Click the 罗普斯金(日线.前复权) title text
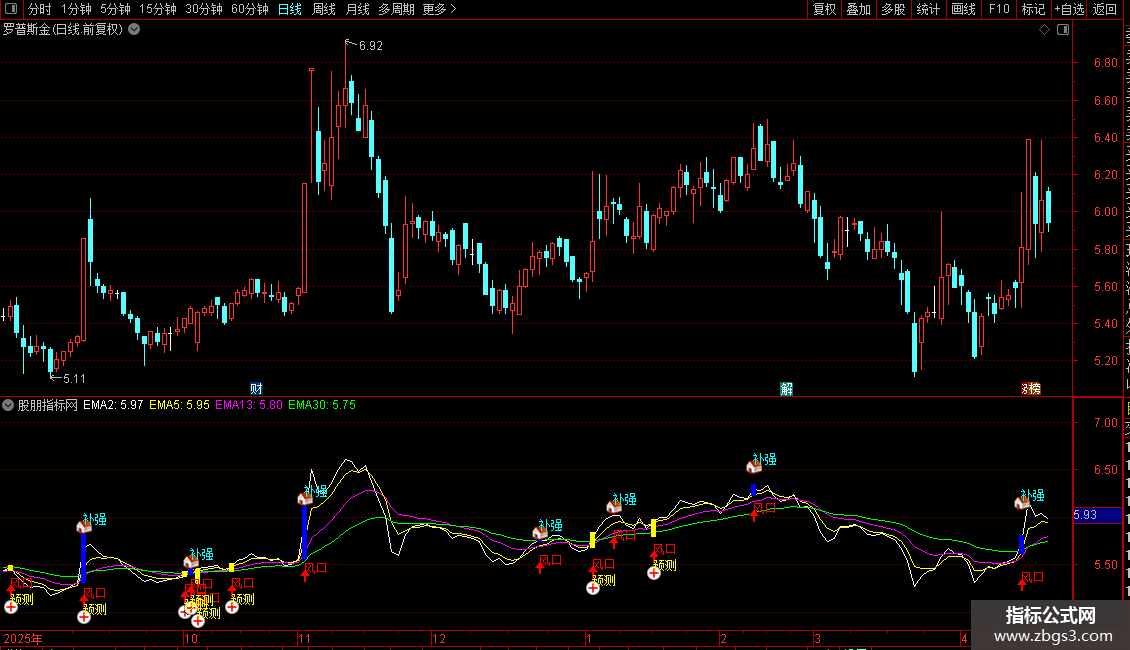1130x650 pixels. 63,30
